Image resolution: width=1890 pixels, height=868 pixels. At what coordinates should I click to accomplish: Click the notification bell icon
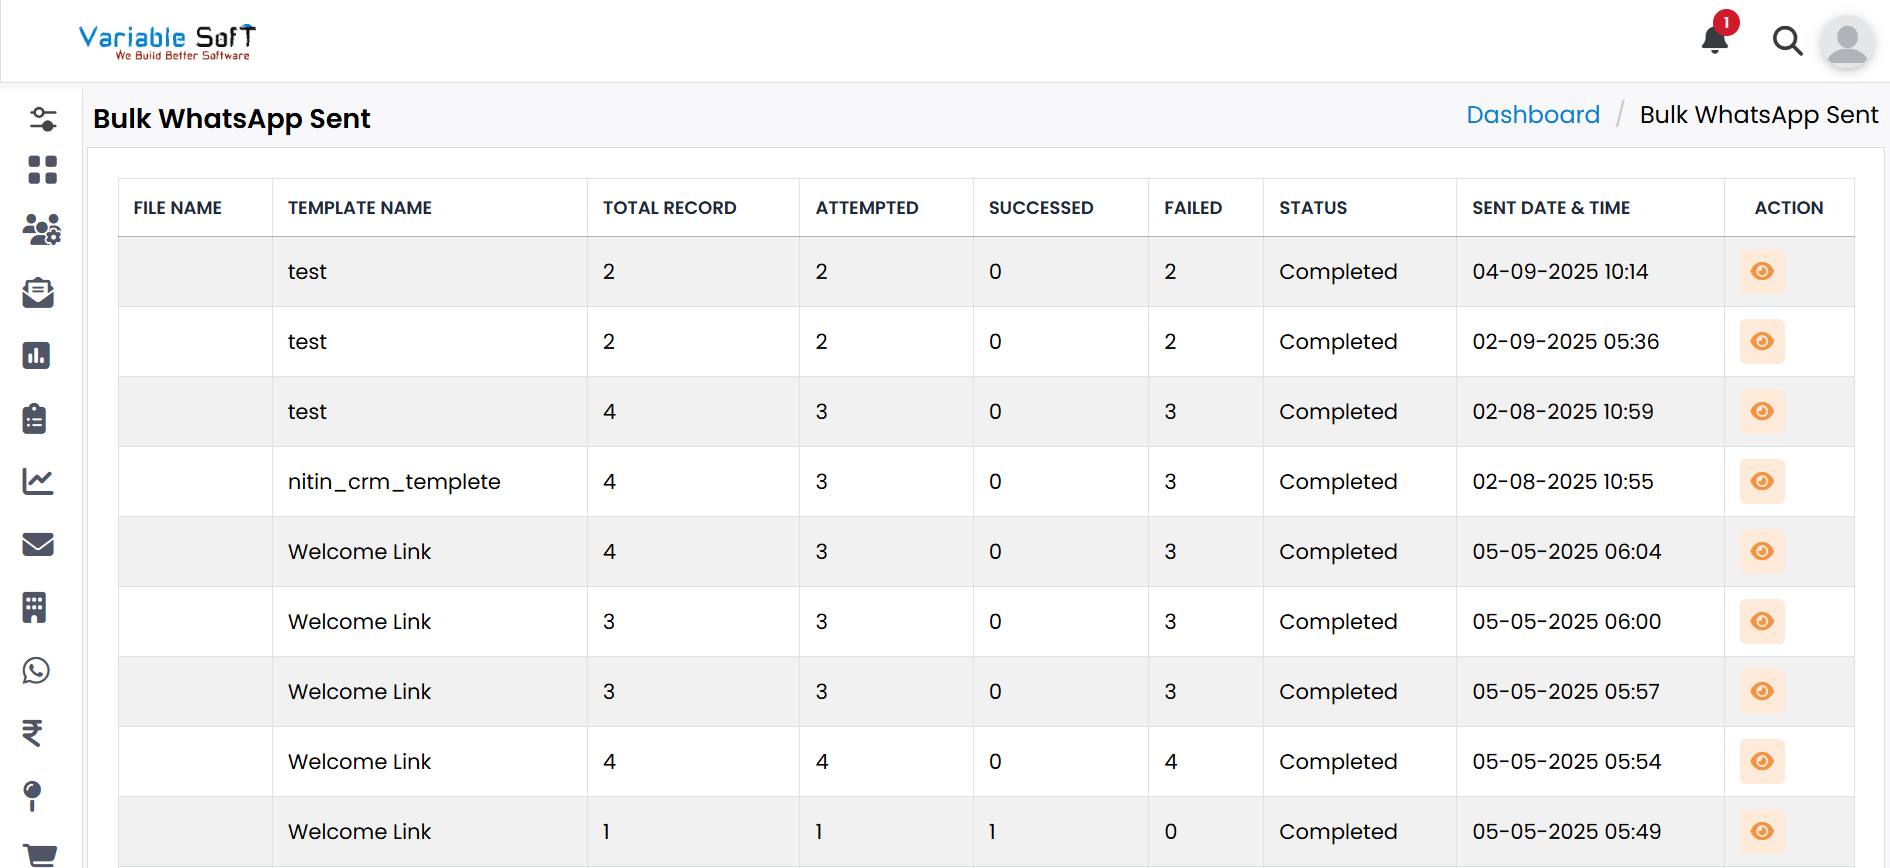pyautogui.click(x=1715, y=40)
